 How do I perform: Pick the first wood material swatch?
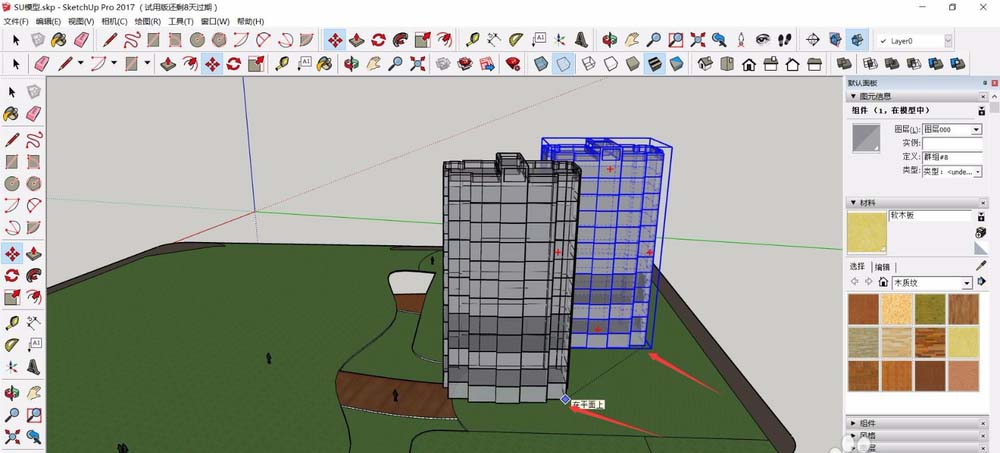[x=863, y=309]
